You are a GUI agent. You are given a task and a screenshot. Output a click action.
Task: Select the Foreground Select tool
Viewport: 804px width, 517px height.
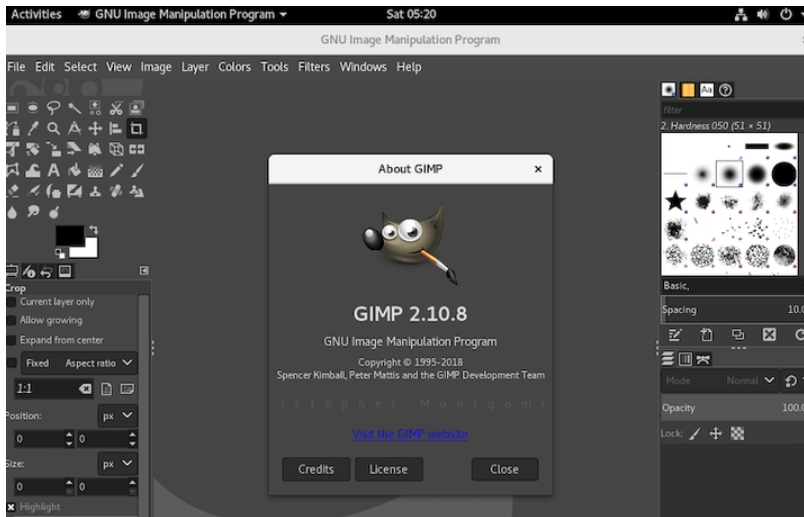point(136,108)
